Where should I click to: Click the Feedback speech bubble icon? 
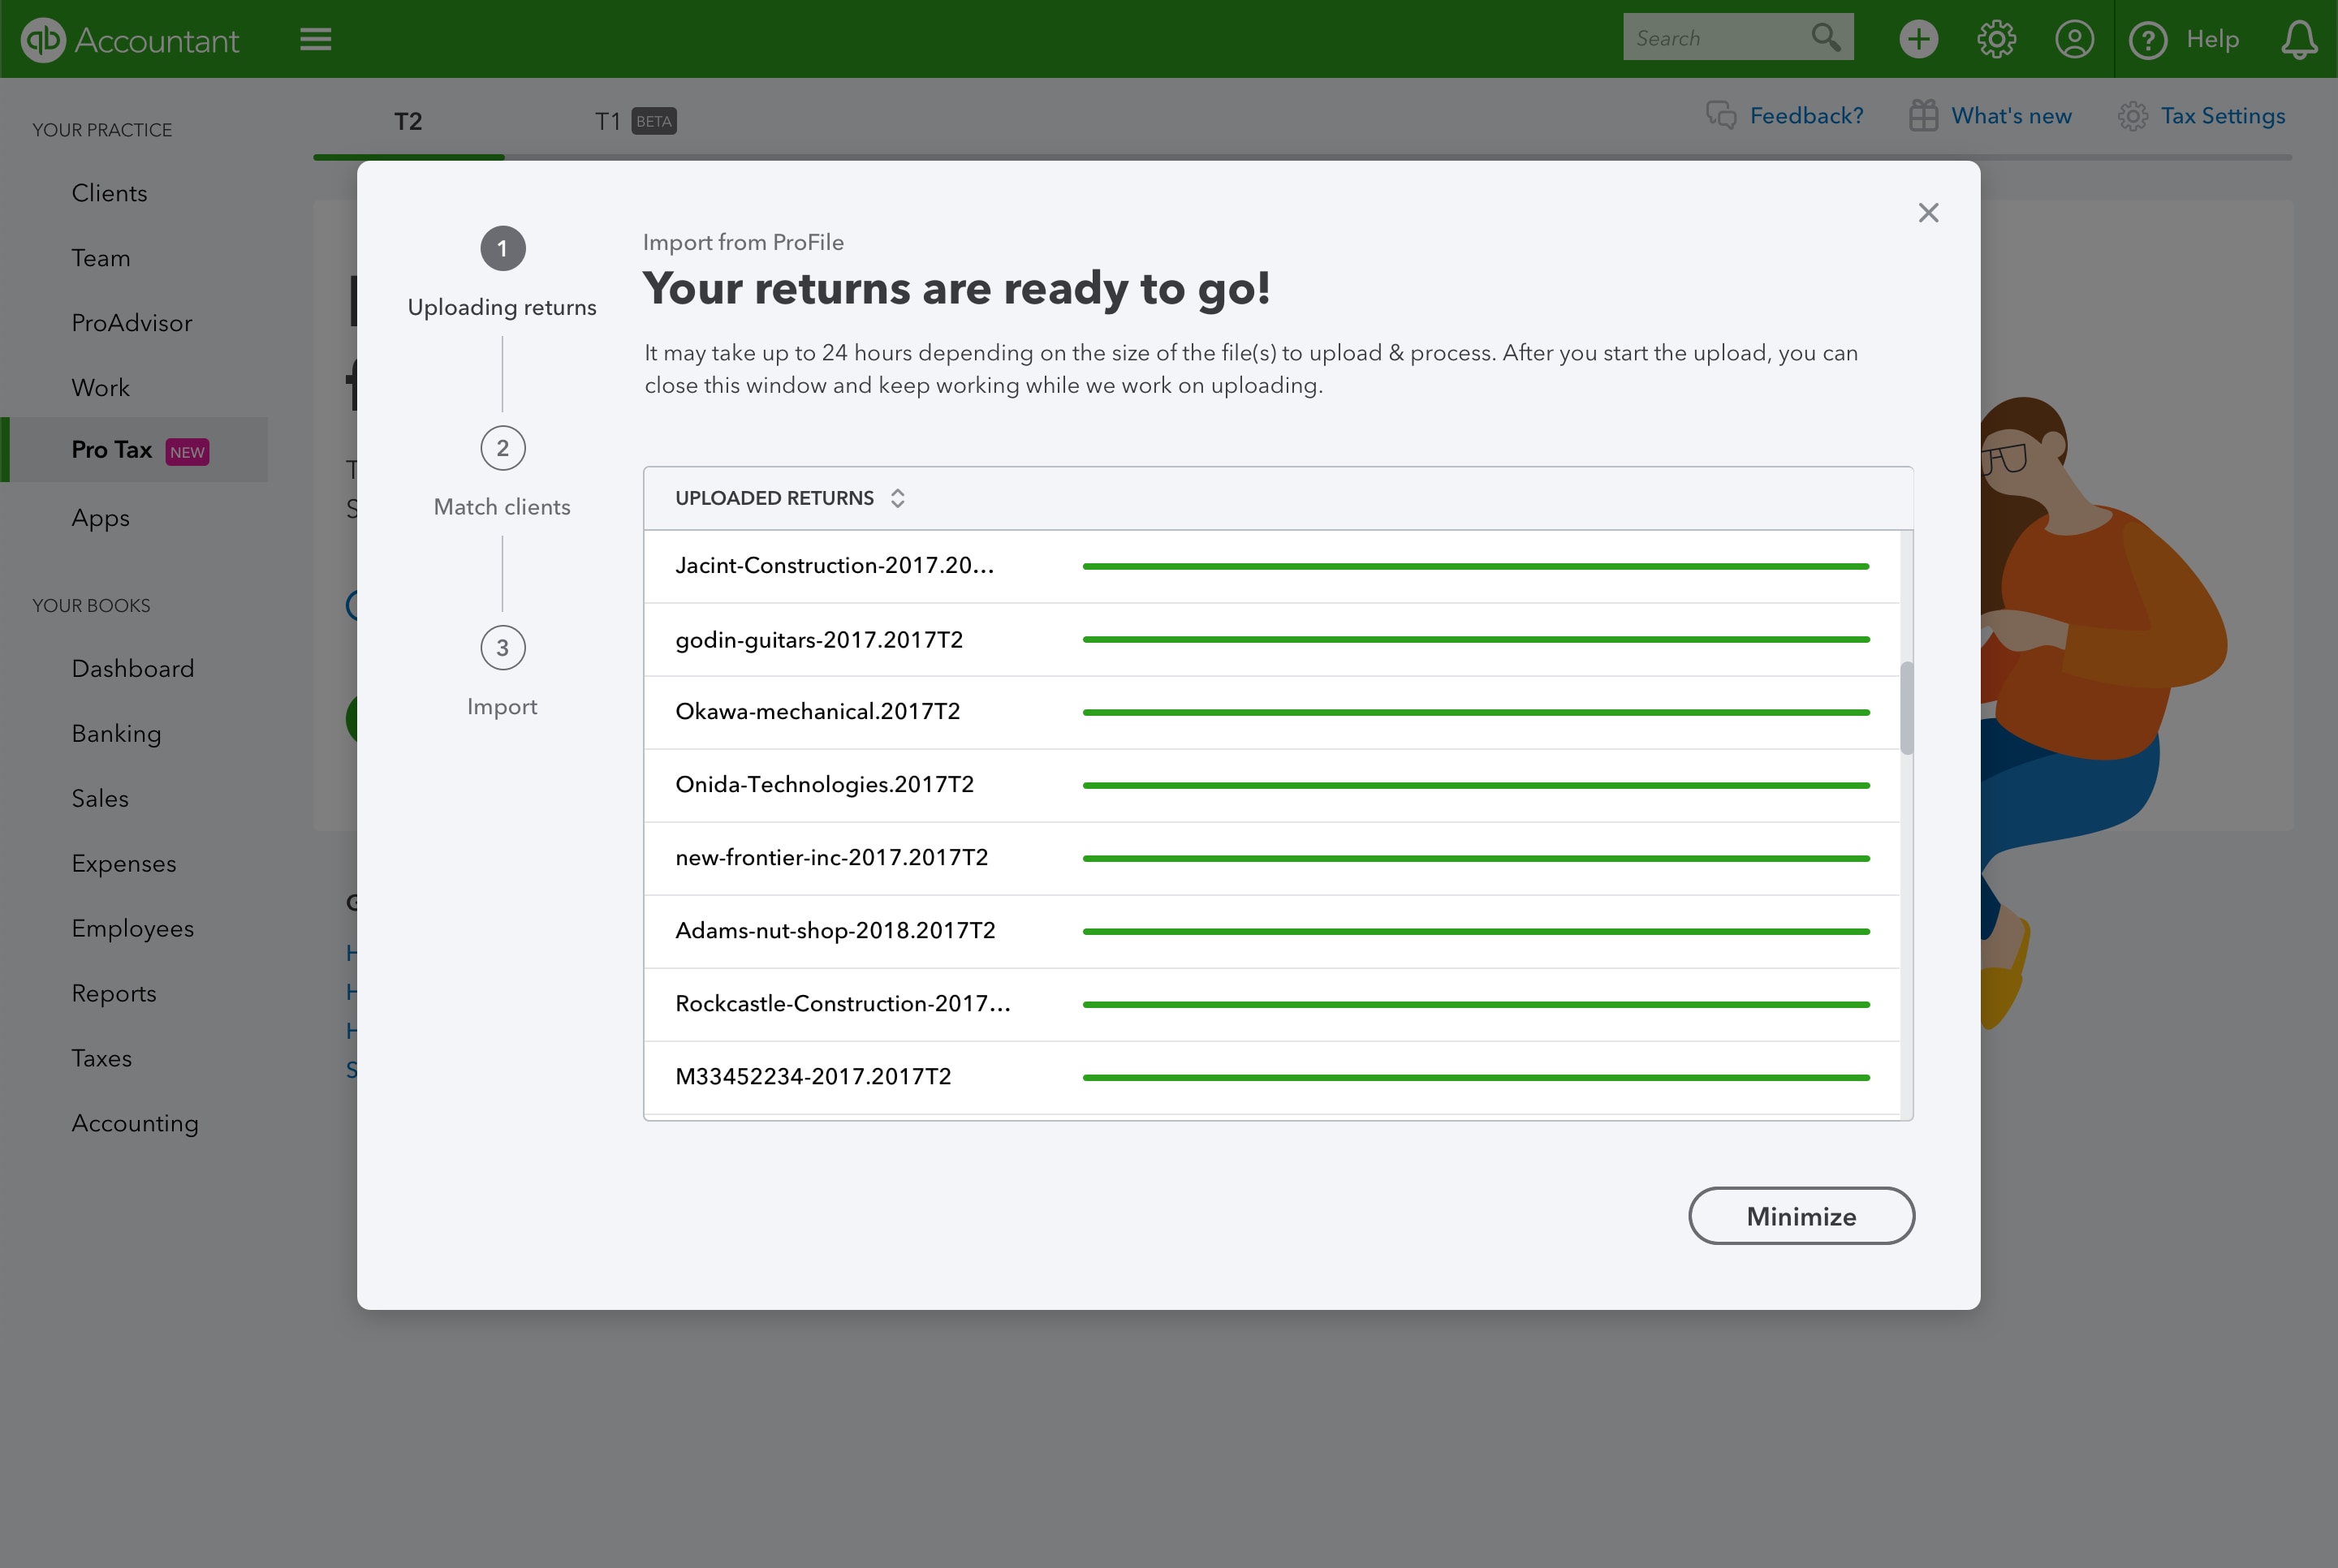click(x=1721, y=115)
